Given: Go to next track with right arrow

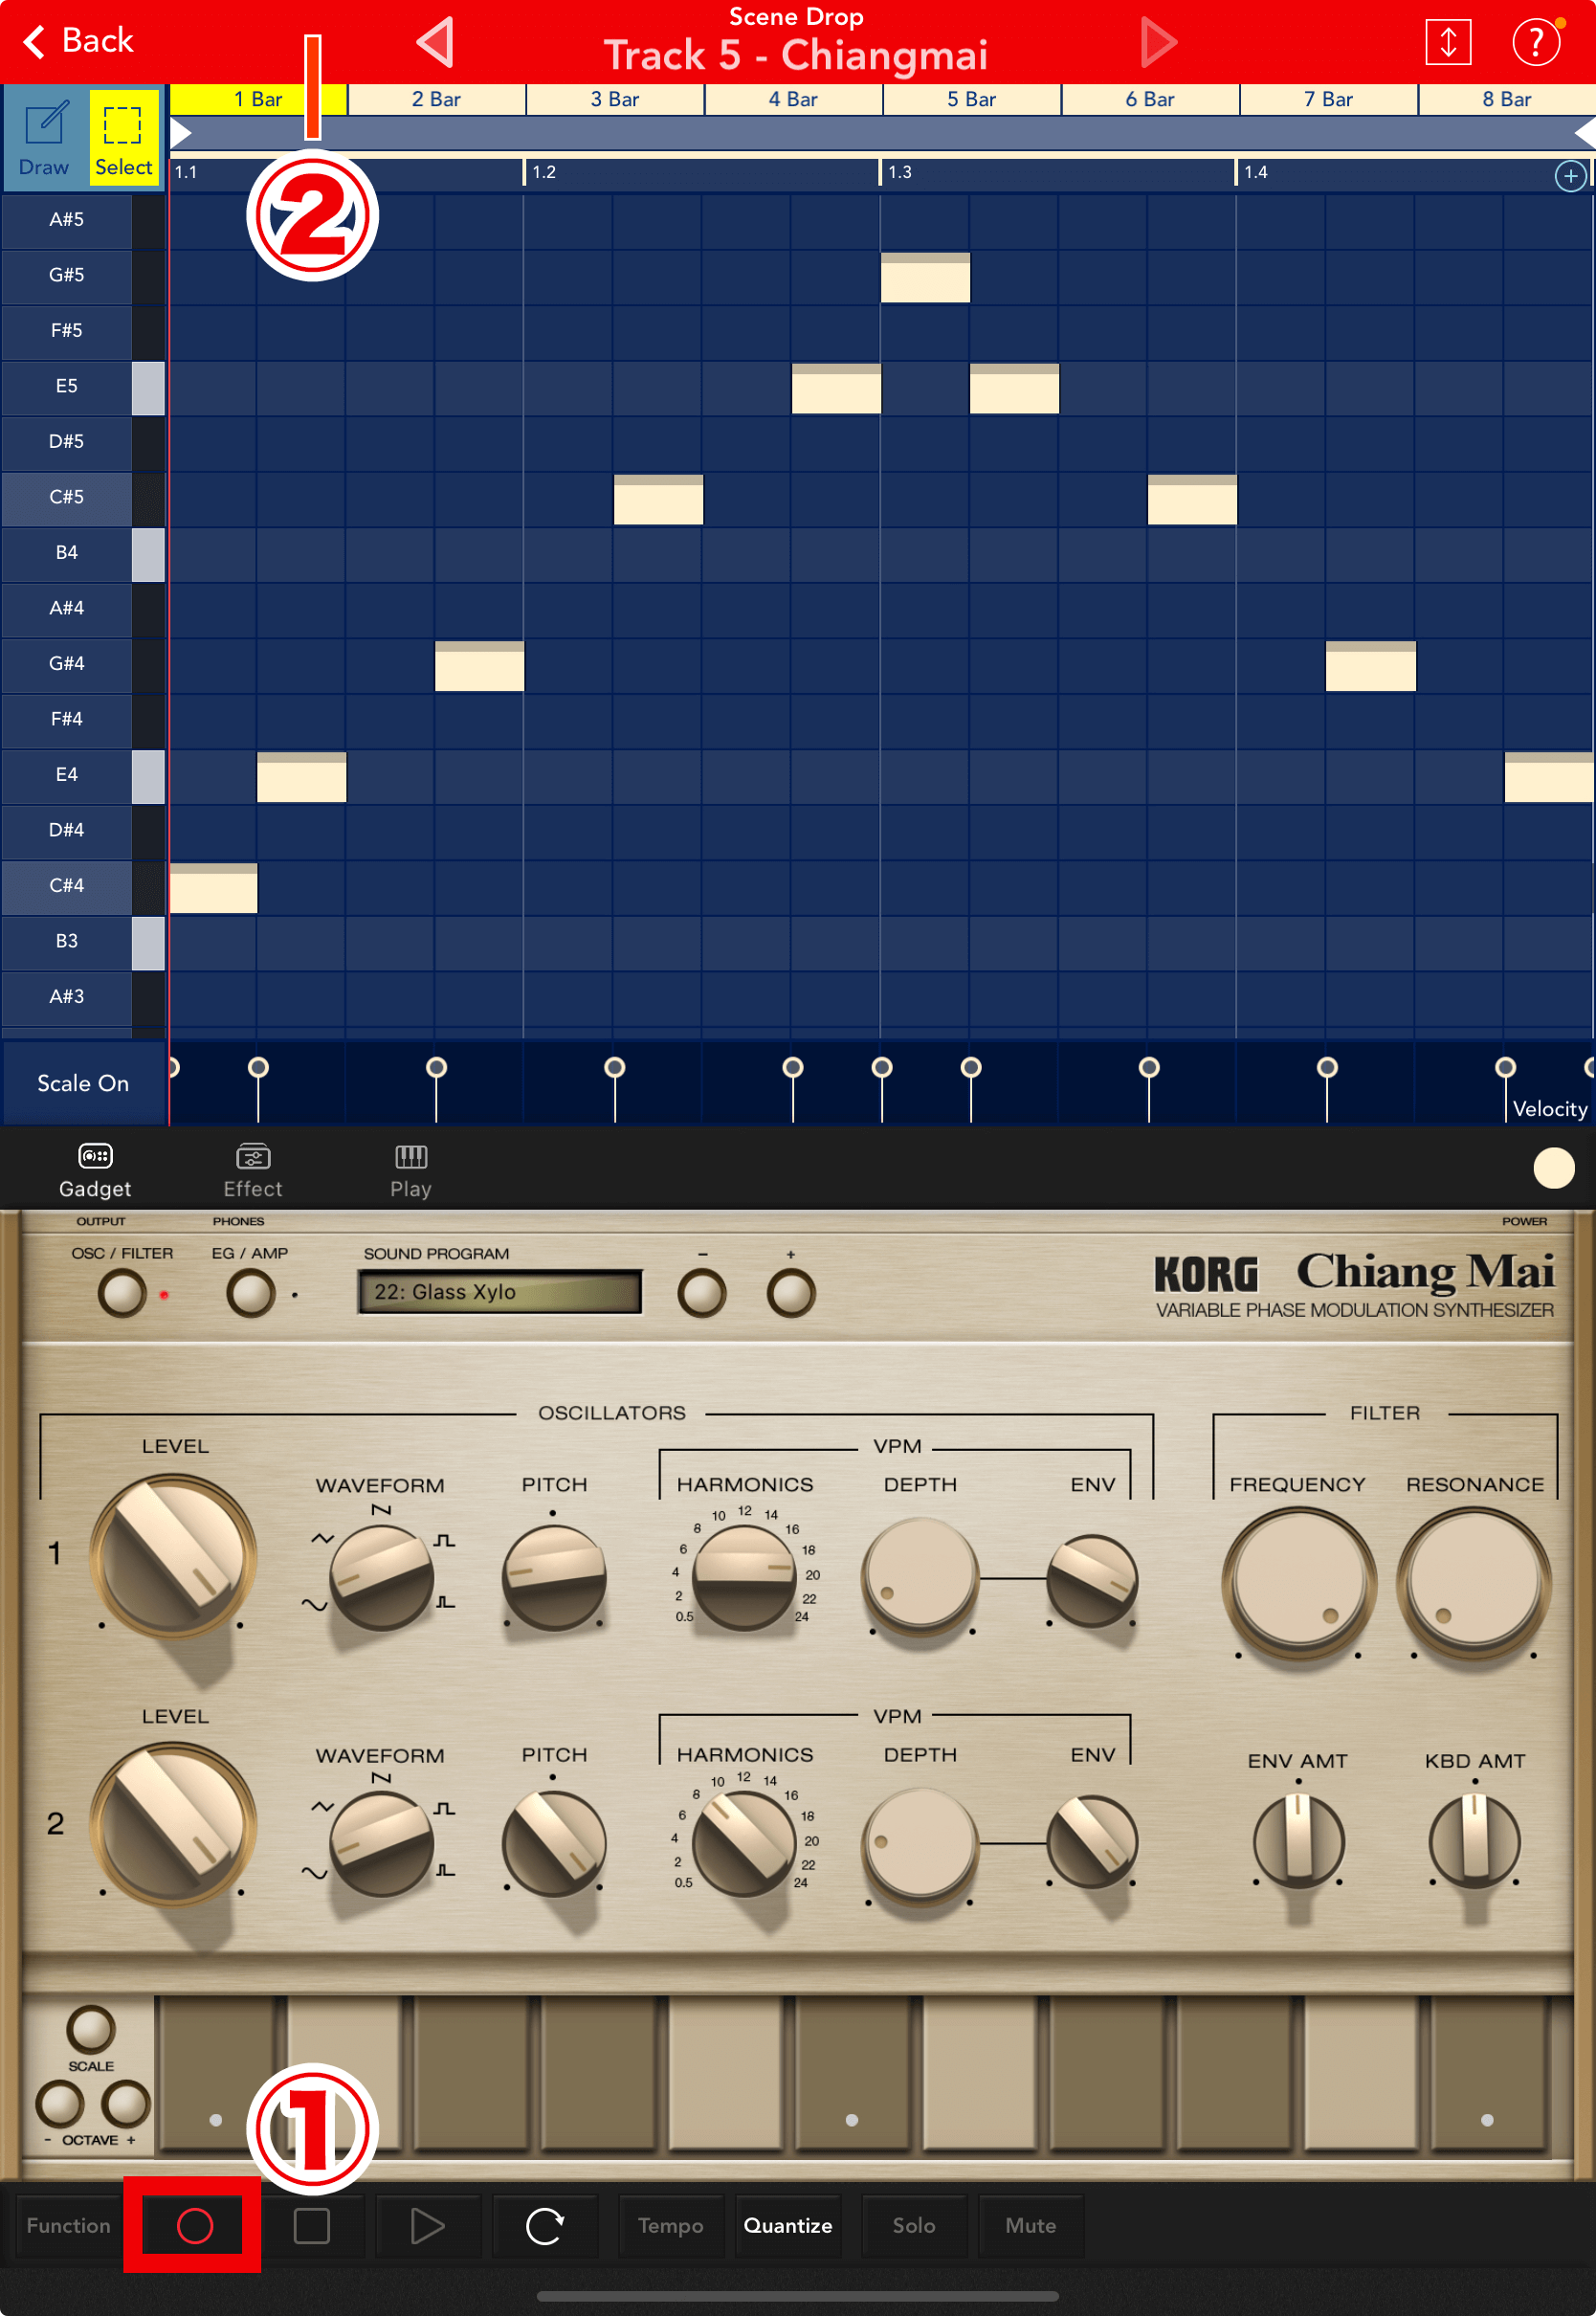Looking at the screenshot, I should tap(1158, 42).
